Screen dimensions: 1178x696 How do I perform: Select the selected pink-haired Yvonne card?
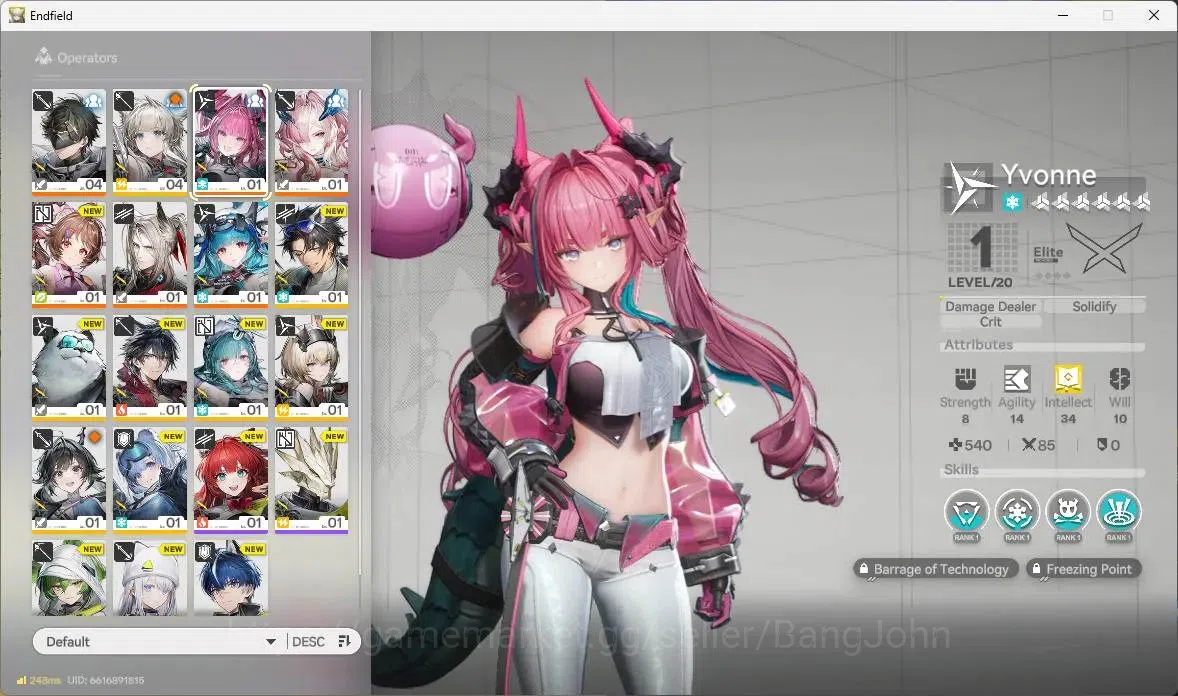tap(231, 141)
